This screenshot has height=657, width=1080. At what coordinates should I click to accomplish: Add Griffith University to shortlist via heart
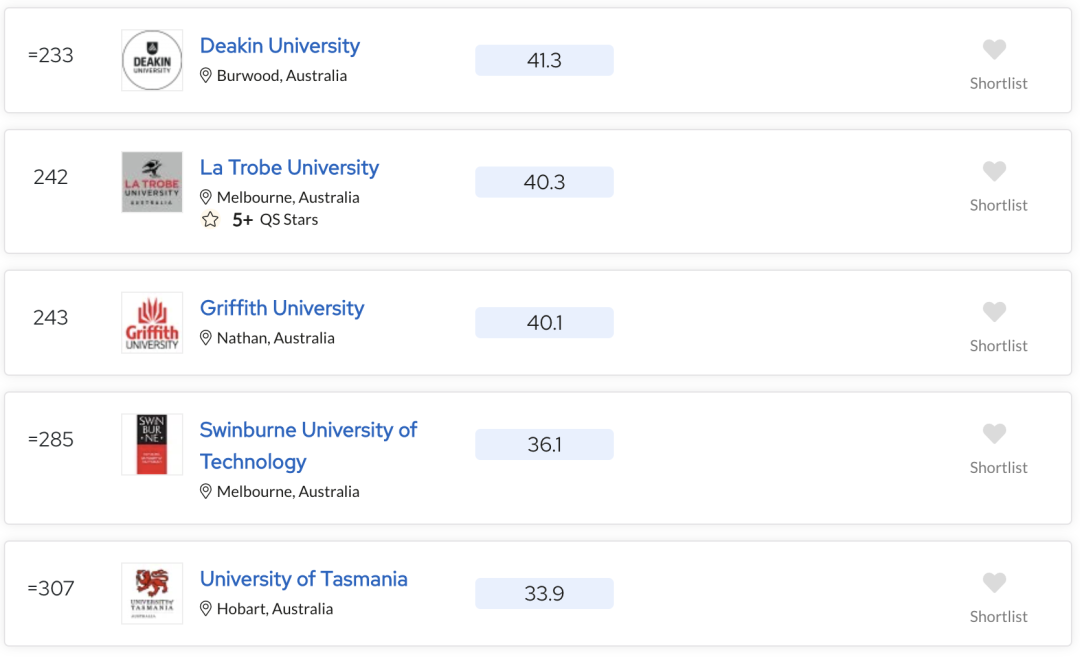click(x=994, y=312)
